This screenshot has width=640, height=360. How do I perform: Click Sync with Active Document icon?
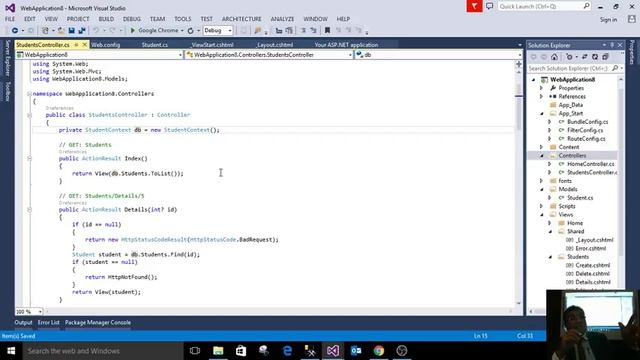[x=584, y=57]
